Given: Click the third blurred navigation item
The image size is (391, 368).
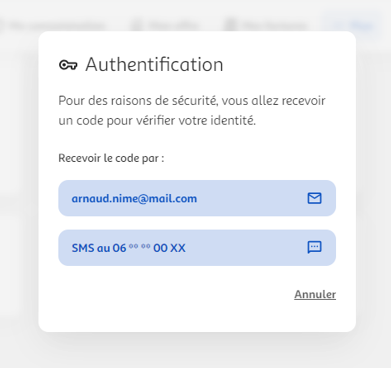Looking at the screenshot, I should pos(266,25).
